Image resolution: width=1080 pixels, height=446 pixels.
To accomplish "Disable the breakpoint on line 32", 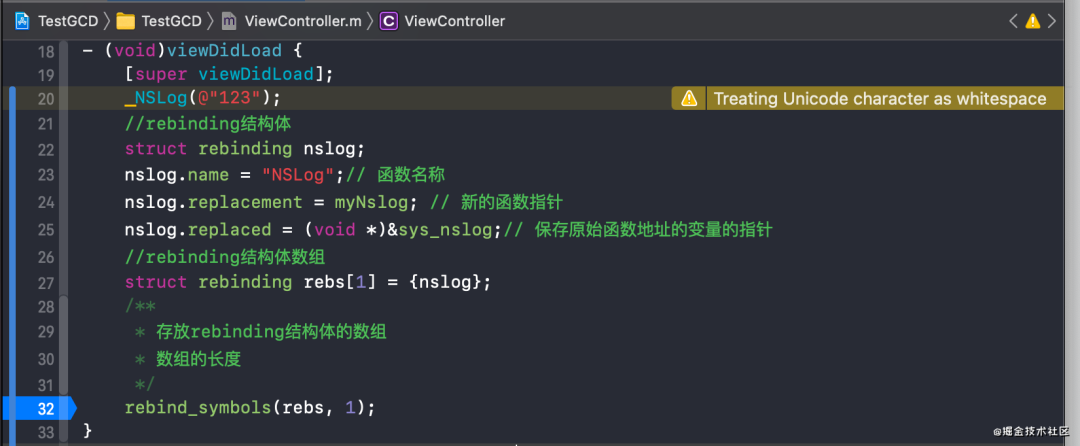I will click(x=40, y=408).
